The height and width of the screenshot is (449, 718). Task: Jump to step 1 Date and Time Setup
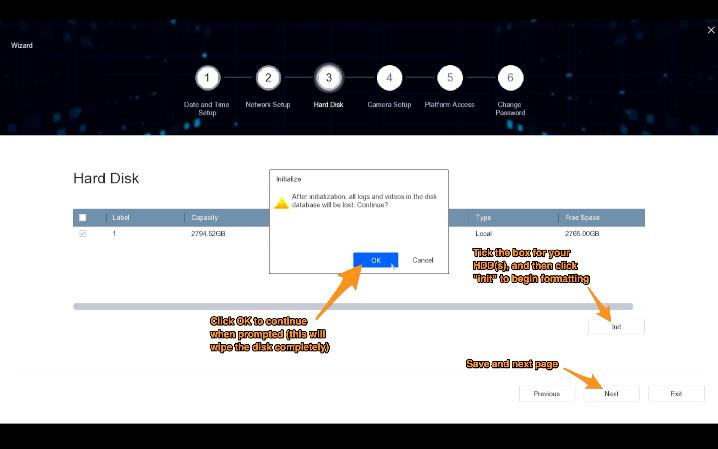coord(207,78)
